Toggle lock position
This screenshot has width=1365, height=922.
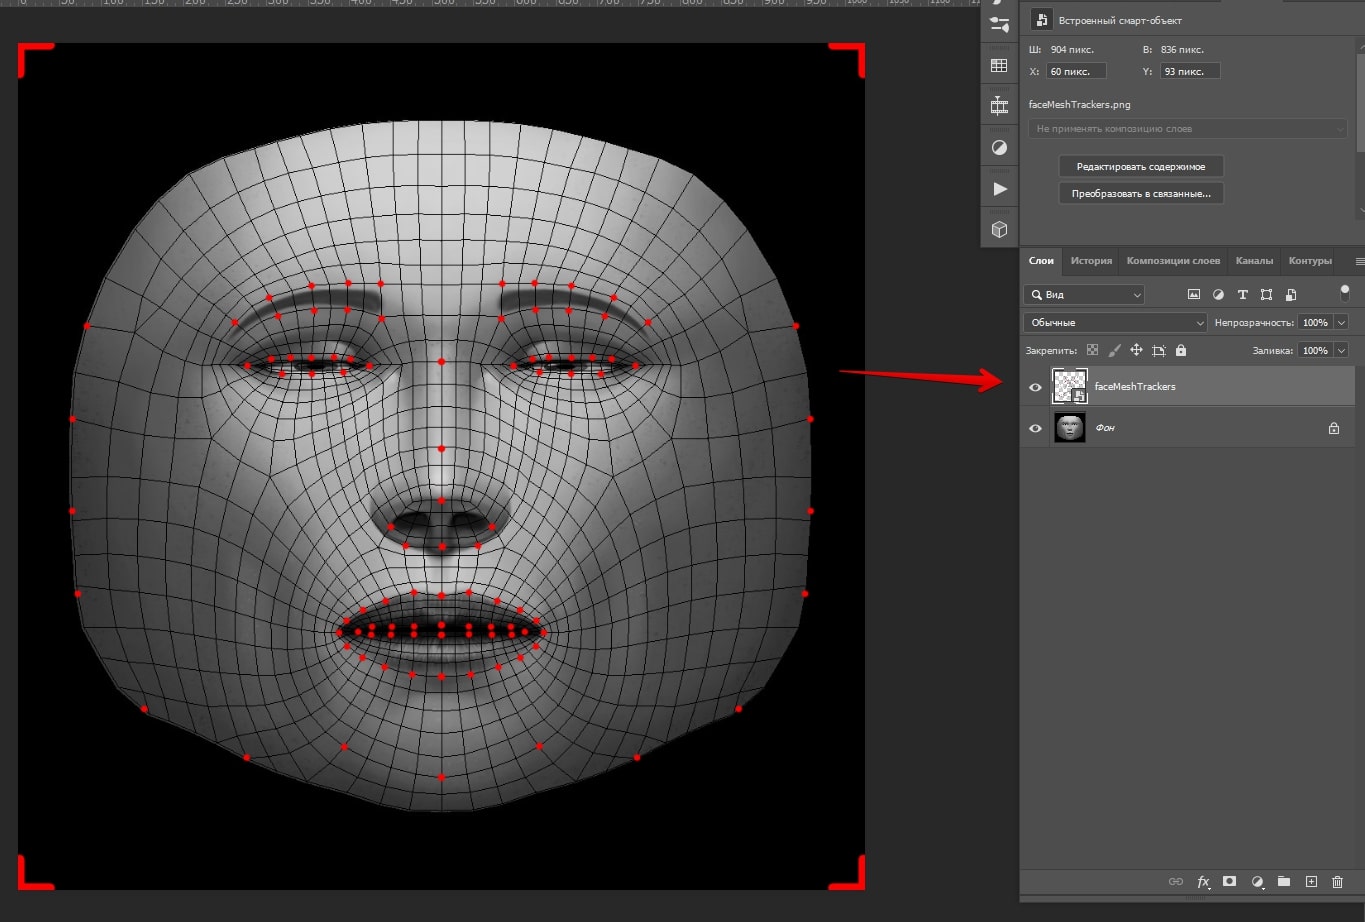point(1136,350)
